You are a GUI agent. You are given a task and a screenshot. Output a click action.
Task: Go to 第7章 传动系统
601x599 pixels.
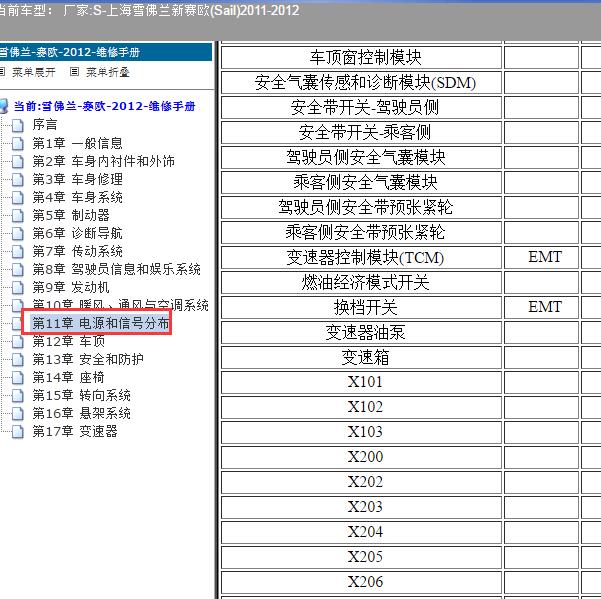pyautogui.click(x=77, y=251)
